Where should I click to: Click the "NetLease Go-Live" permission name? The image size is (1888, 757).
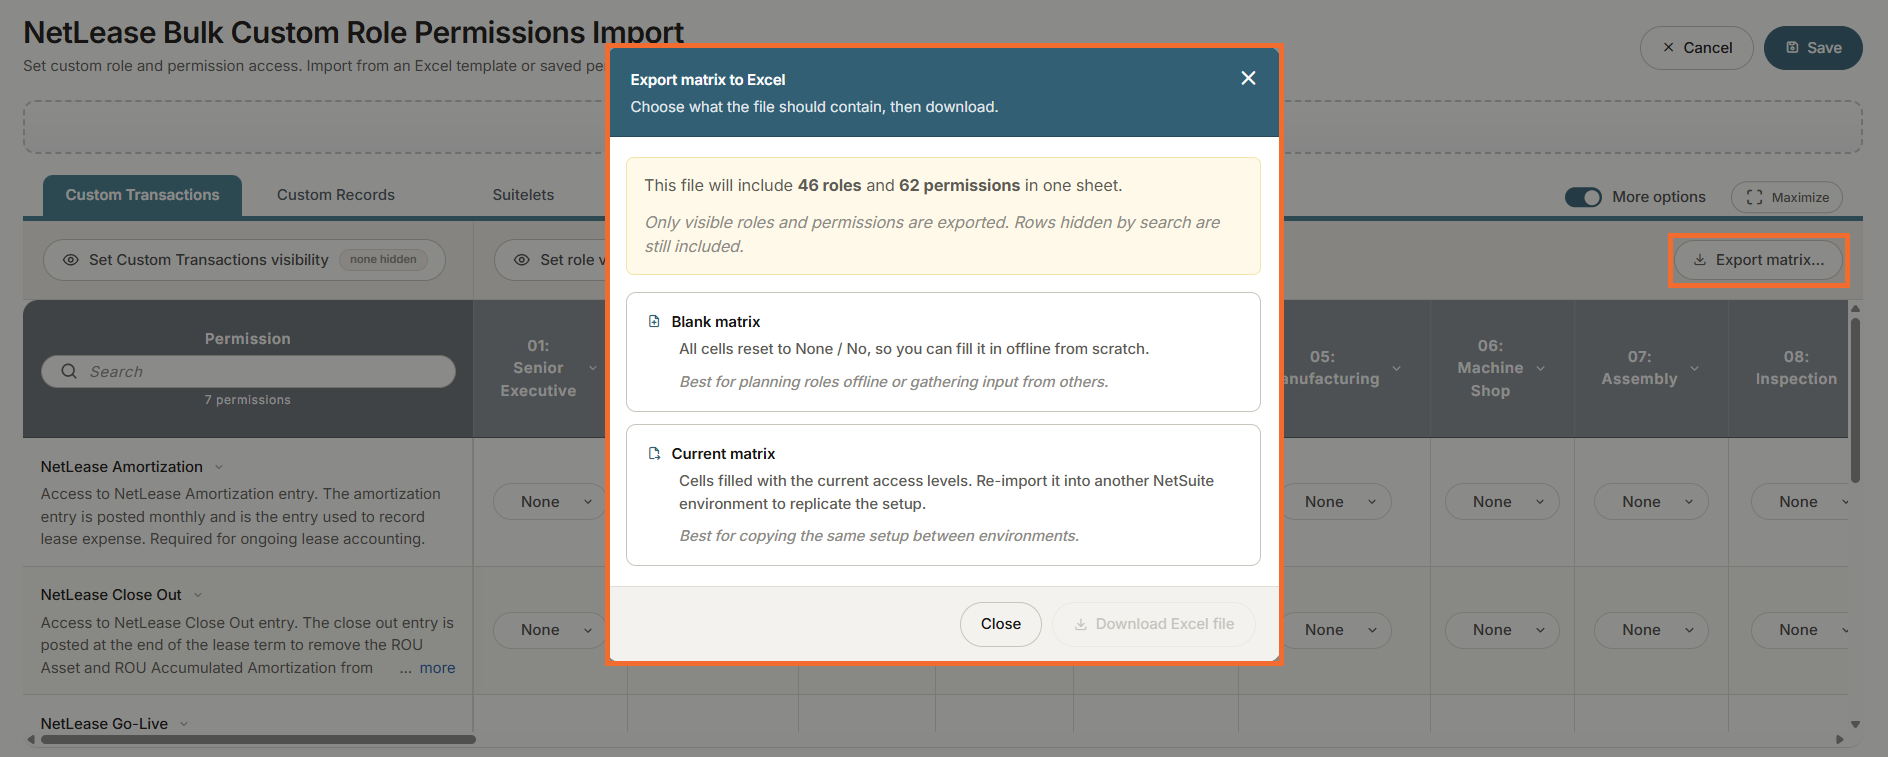(104, 724)
